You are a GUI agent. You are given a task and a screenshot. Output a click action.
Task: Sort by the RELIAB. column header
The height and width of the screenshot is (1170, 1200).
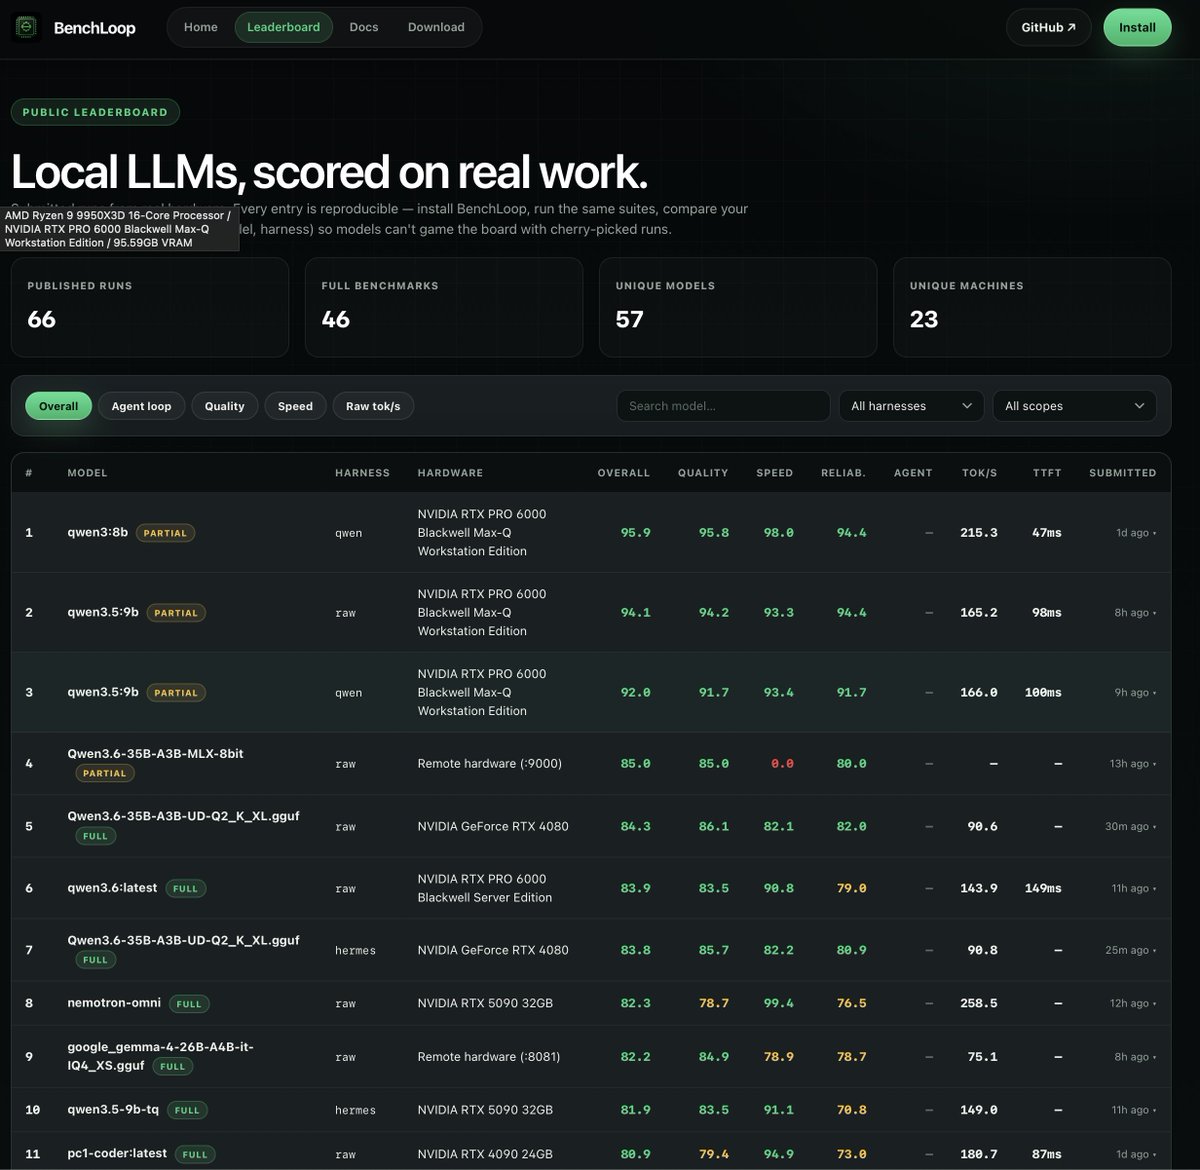[x=843, y=473]
